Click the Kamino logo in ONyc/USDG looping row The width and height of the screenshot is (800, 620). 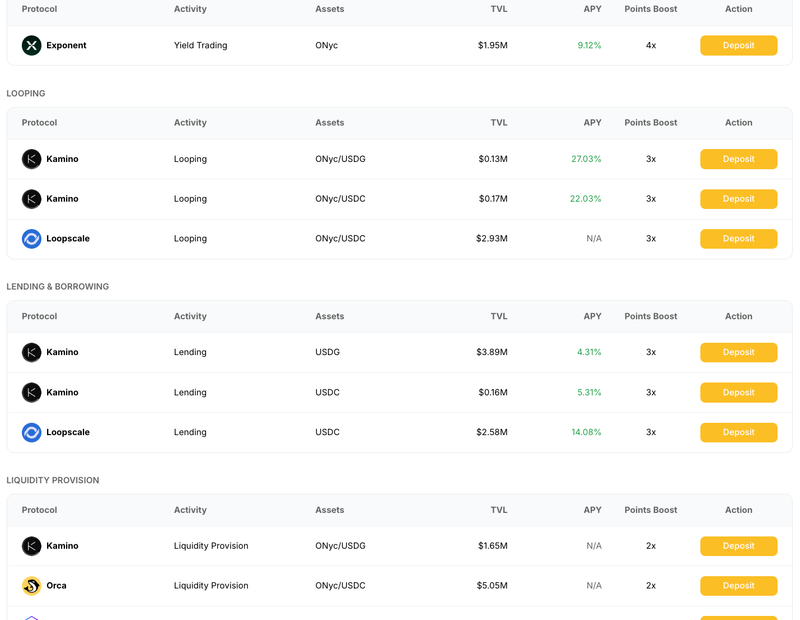(x=31, y=159)
